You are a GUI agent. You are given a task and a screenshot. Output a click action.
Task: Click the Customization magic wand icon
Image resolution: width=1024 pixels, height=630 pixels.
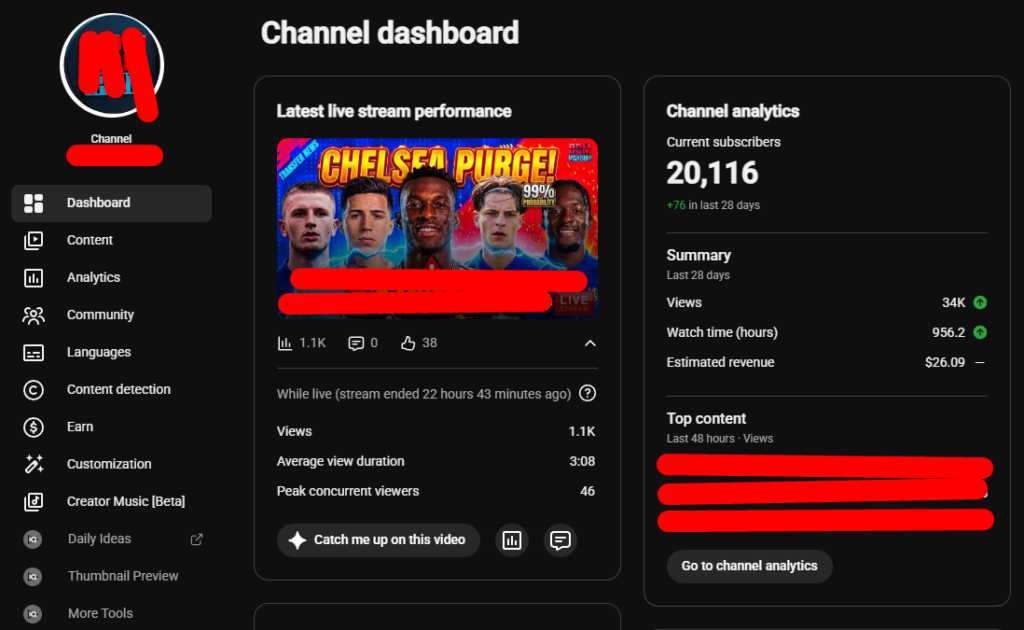[x=33, y=464]
